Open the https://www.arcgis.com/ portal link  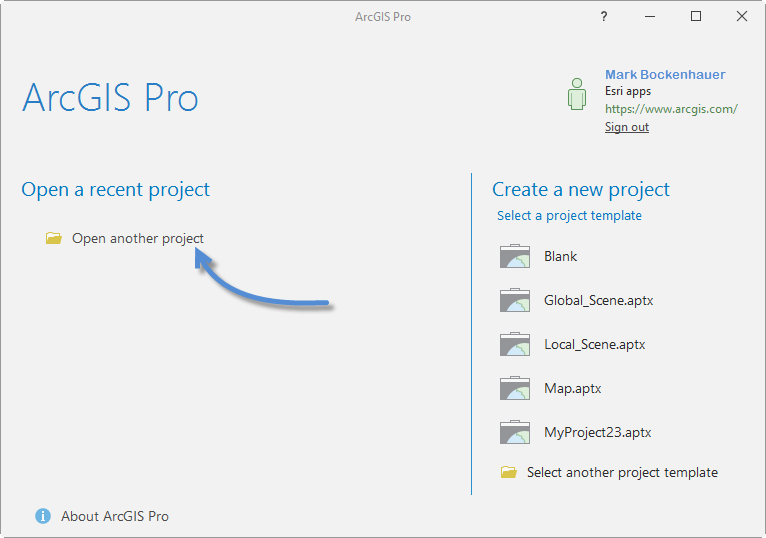[671, 108]
